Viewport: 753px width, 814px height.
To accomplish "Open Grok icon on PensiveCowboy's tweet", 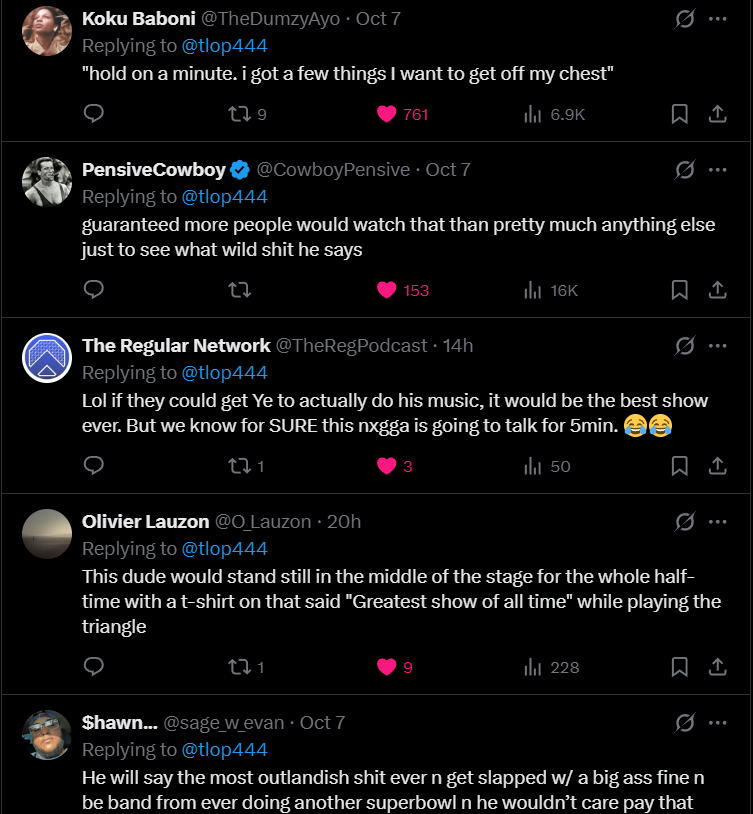I will 685,170.
